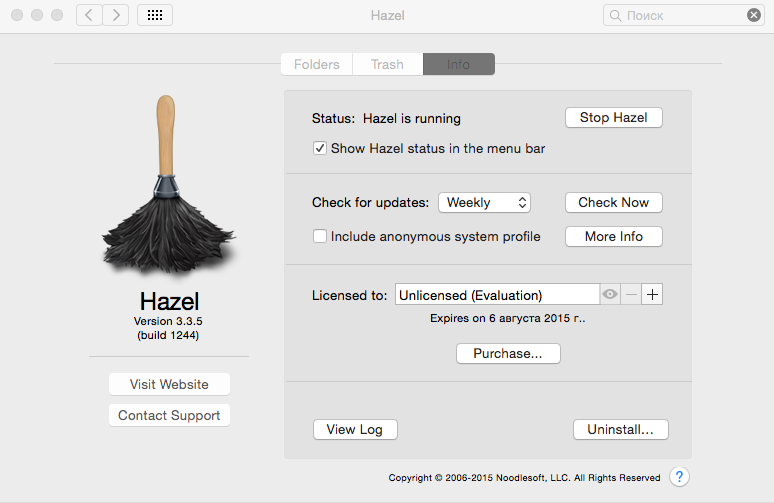The image size is (774, 503).
Task: Clear the search field with X icon
Action: pyautogui.click(x=753, y=15)
